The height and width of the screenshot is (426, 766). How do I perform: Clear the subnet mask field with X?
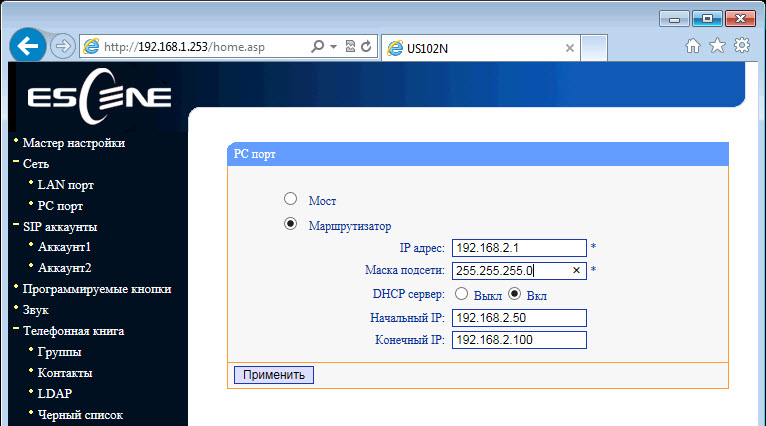(x=576, y=270)
